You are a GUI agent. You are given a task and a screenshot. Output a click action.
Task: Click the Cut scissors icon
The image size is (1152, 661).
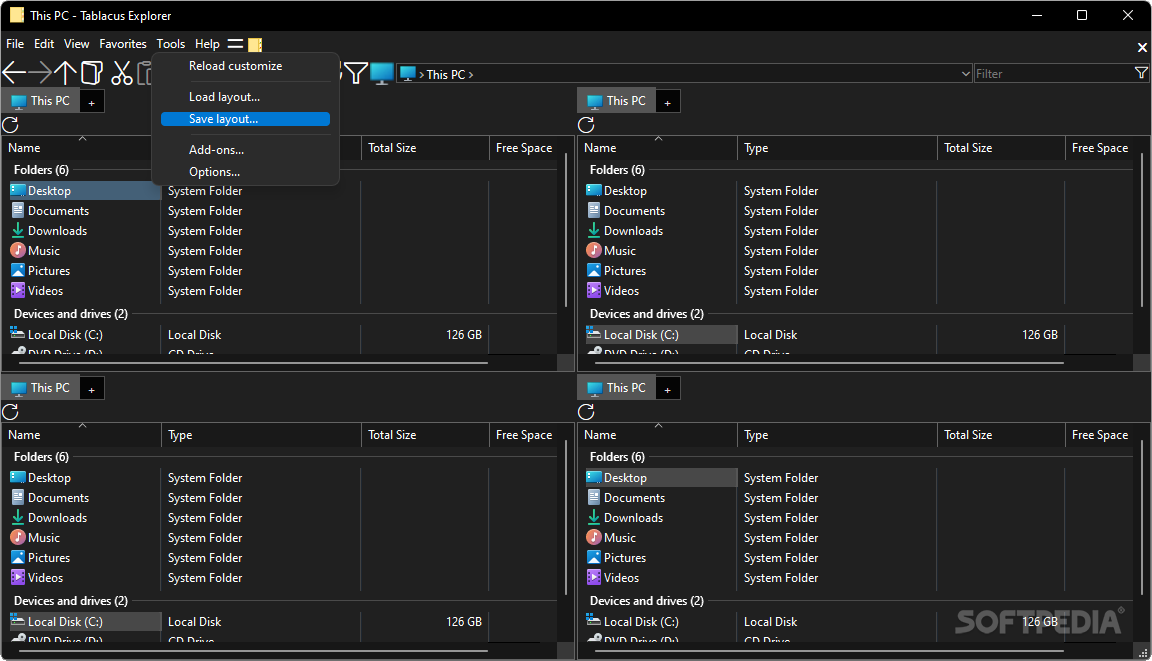122,73
